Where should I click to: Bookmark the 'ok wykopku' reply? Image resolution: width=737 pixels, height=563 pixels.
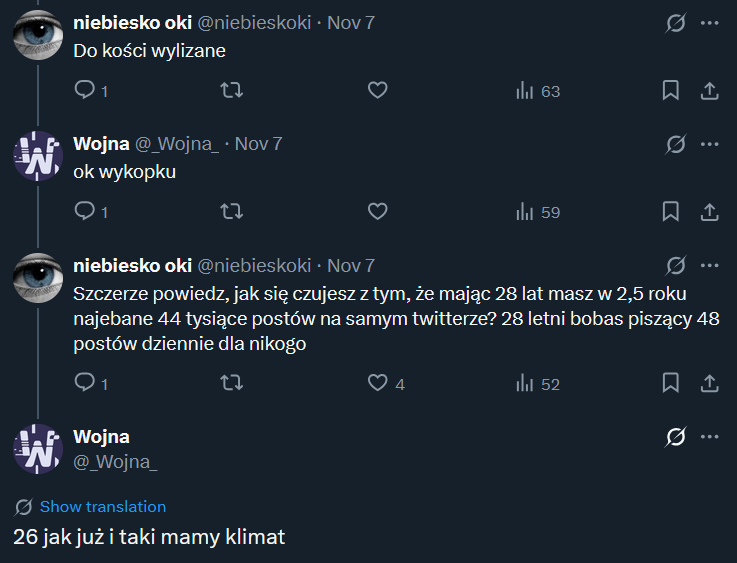click(x=671, y=212)
